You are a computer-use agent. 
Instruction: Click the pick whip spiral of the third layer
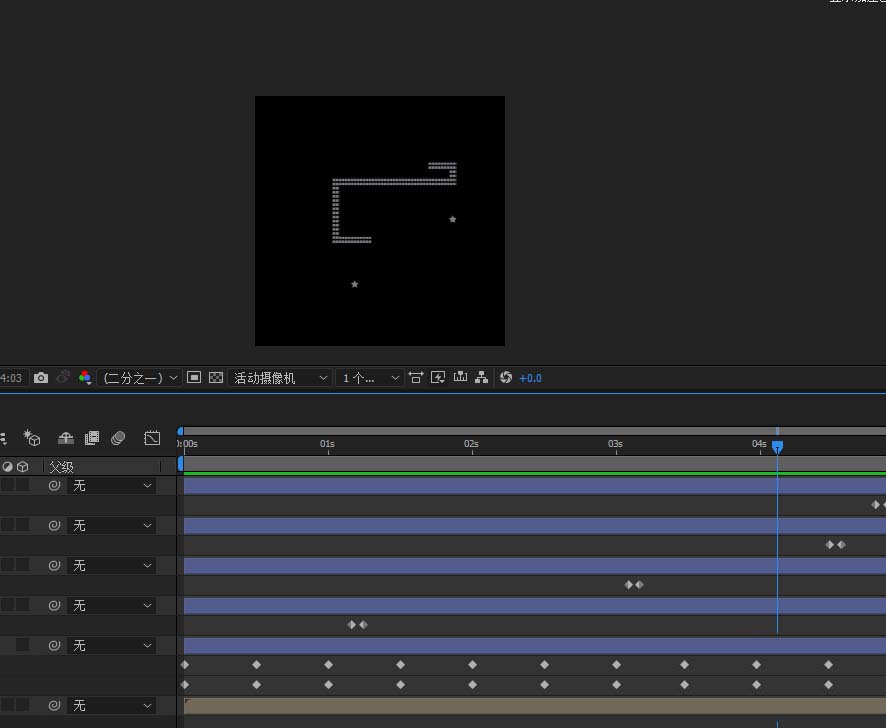pyautogui.click(x=54, y=565)
